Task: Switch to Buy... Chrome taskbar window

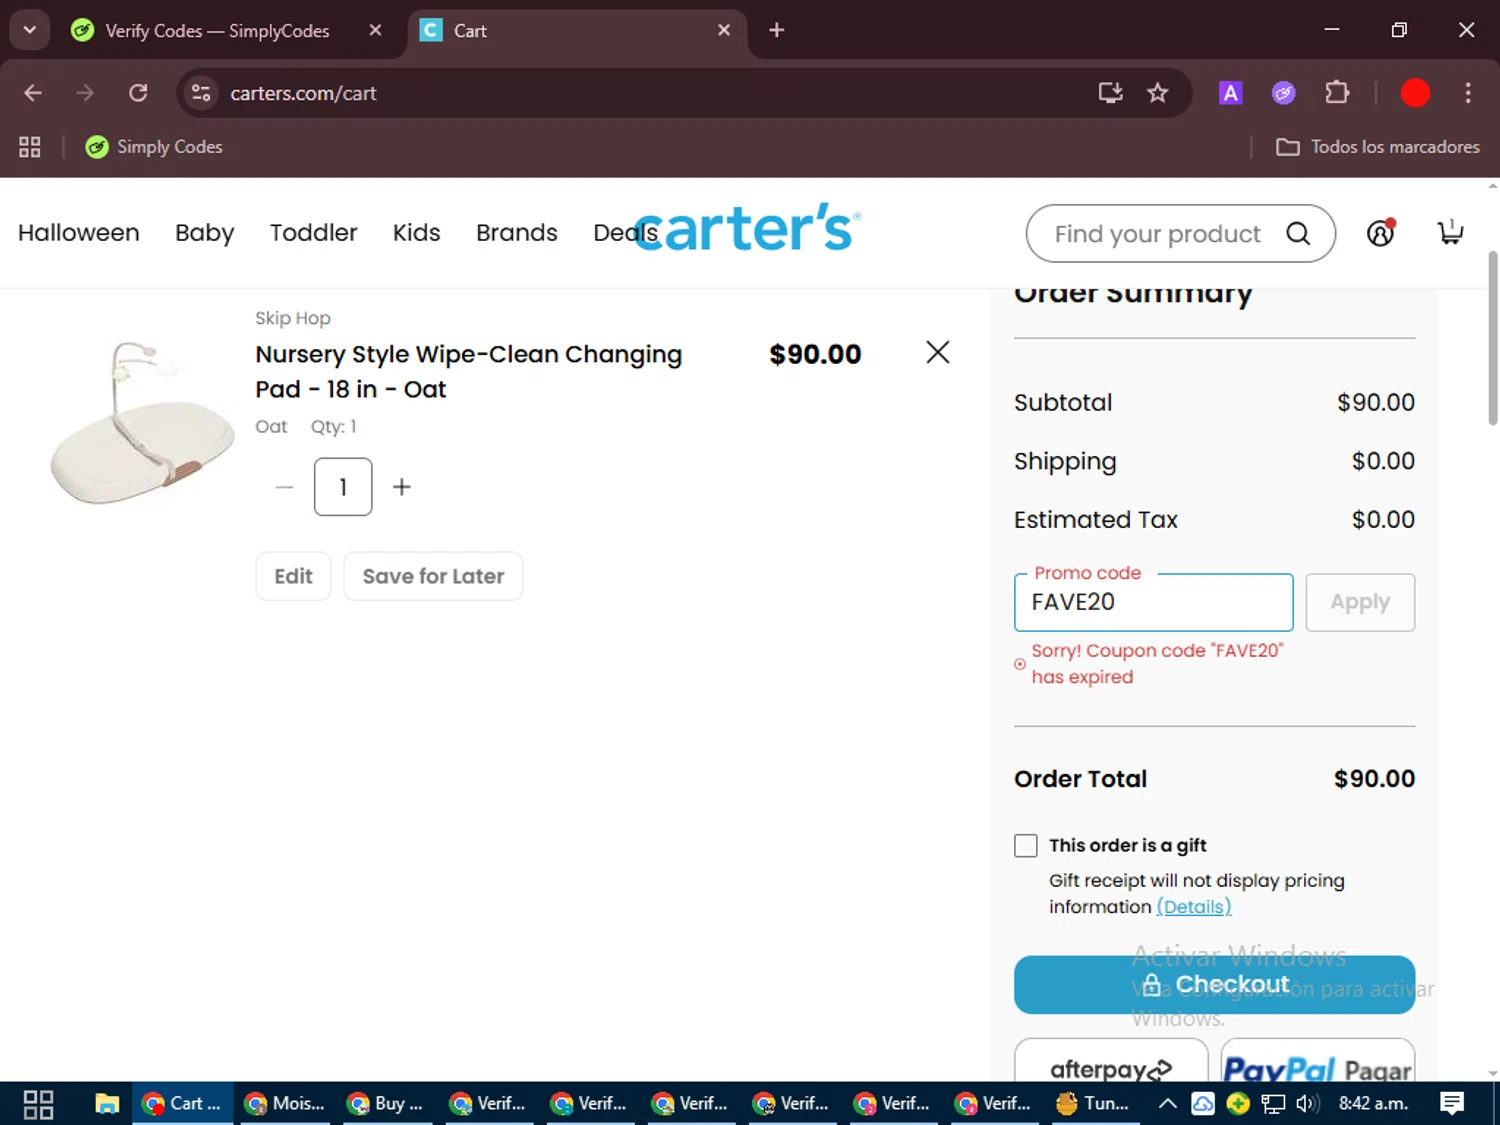Action: (386, 1104)
